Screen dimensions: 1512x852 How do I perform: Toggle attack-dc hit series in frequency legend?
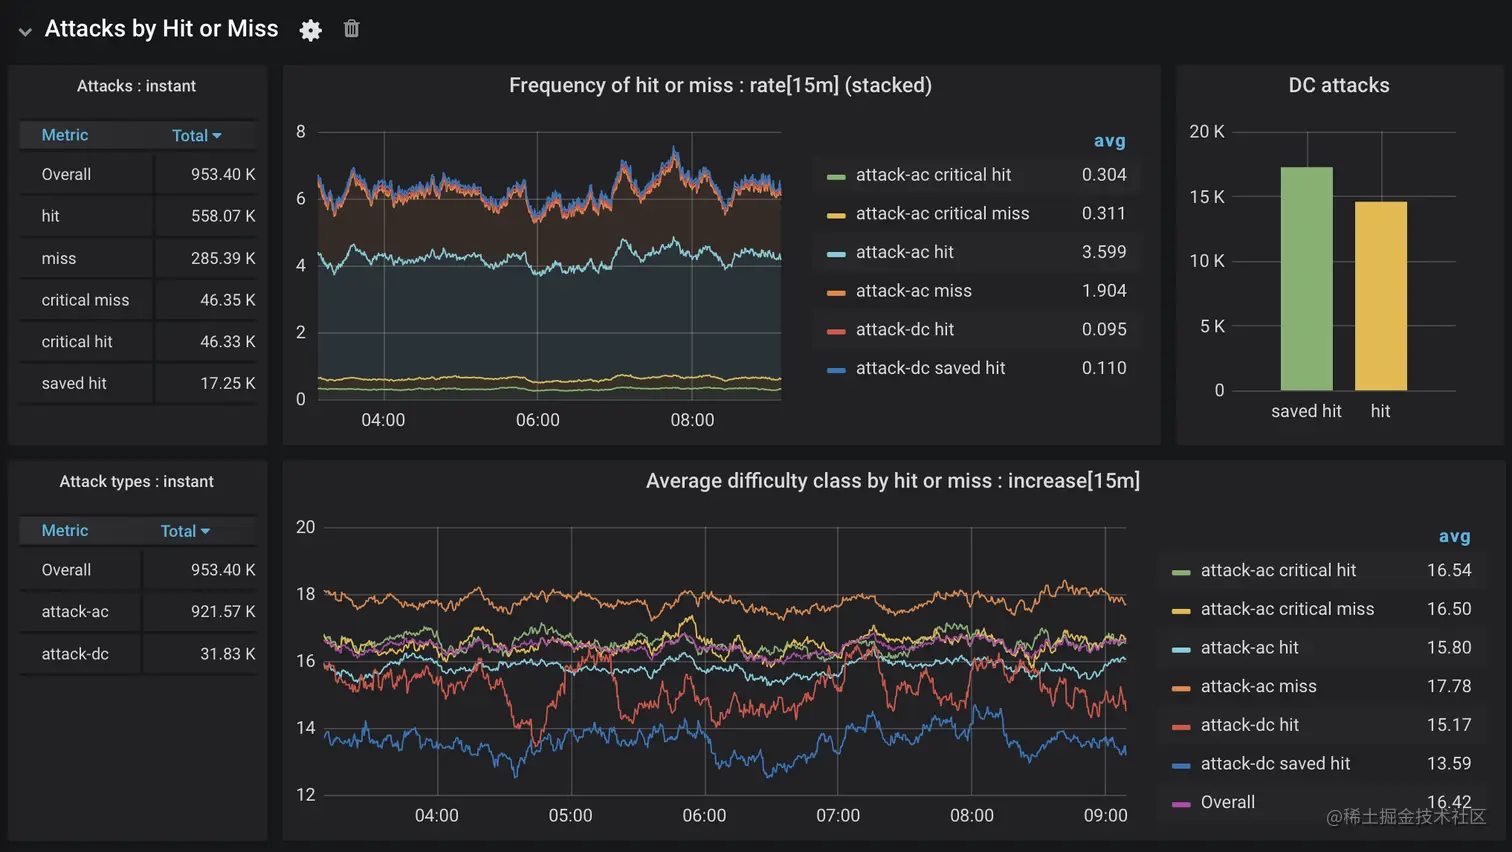[904, 330]
